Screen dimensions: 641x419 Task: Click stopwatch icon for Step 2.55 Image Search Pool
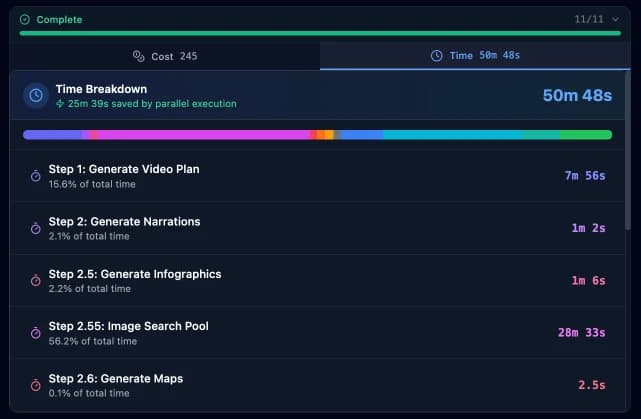point(36,333)
